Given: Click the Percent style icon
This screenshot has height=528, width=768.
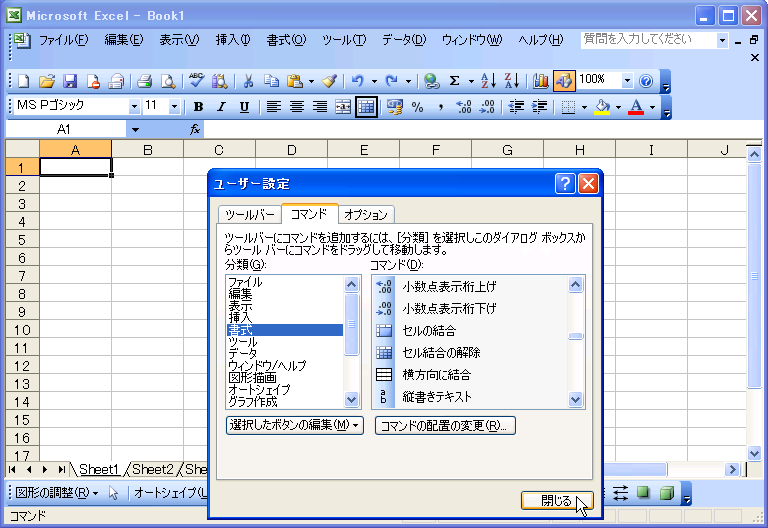Looking at the screenshot, I should [417, 107].
